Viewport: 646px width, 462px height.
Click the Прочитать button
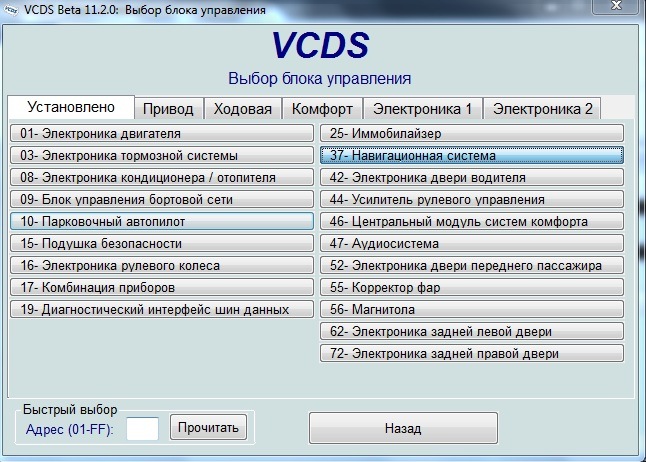tap(208, 427)
